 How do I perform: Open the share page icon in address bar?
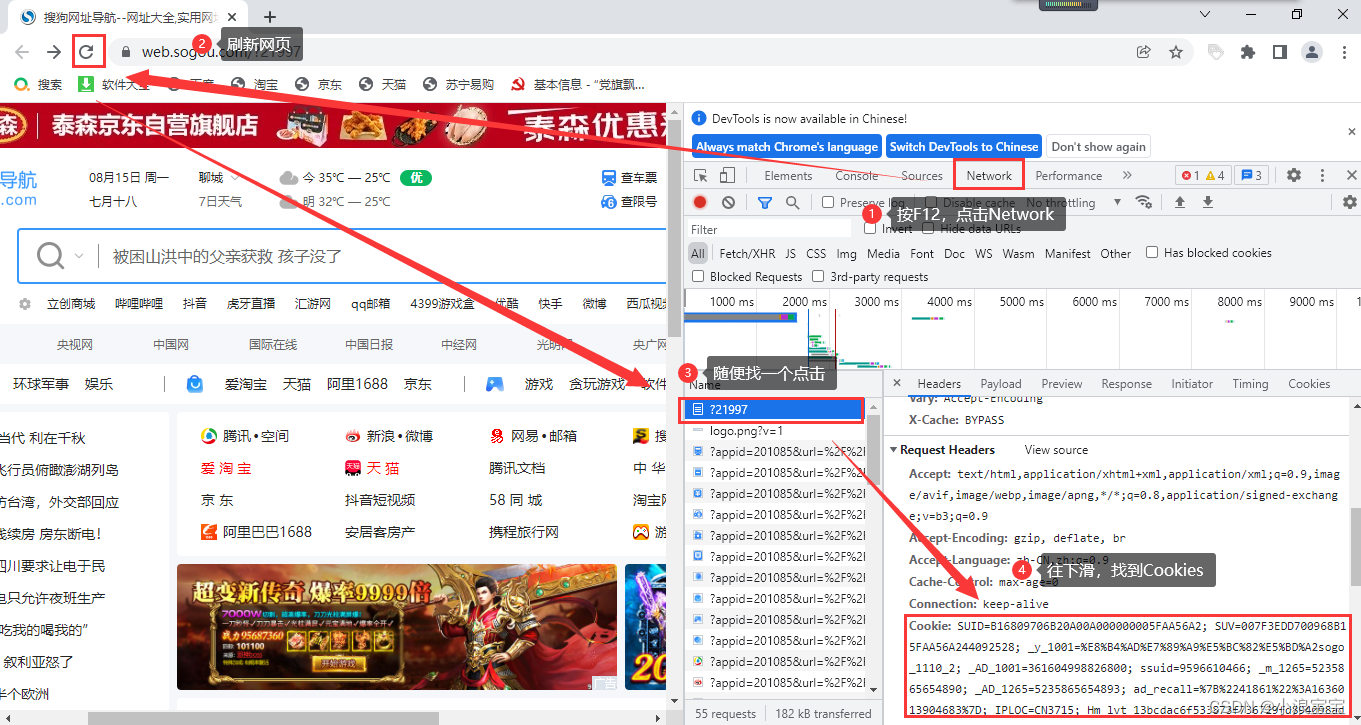pyautogui.click(x=1143, y=52)
